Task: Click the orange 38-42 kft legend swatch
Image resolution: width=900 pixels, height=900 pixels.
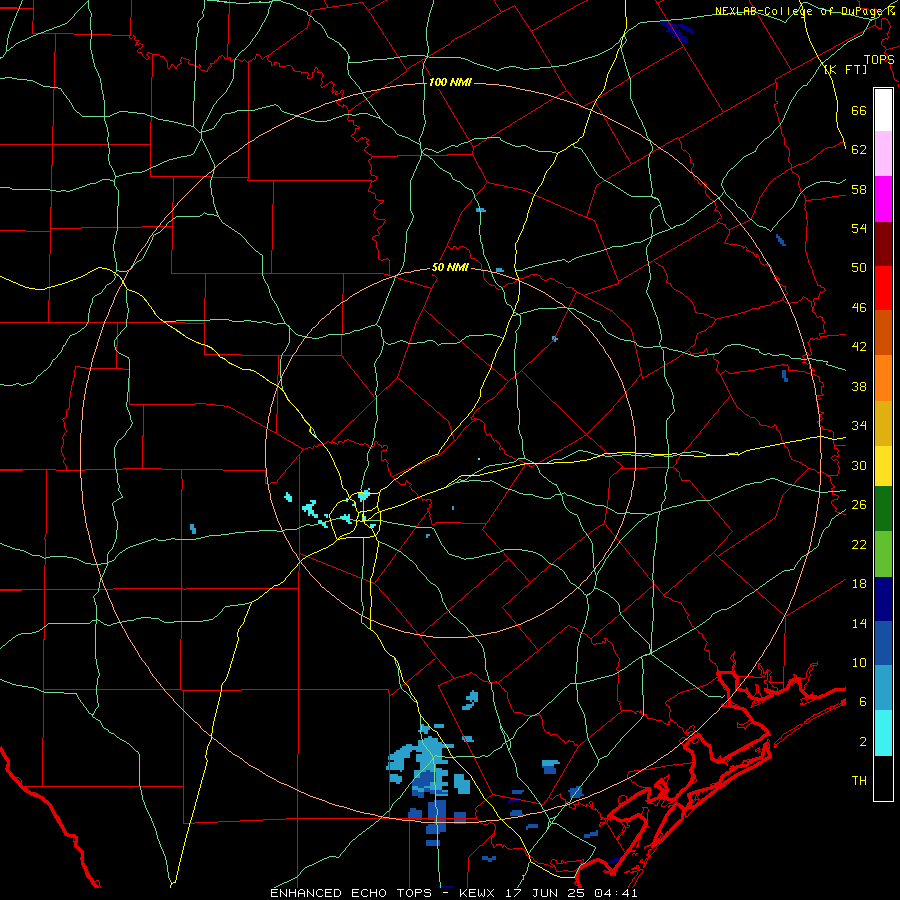Action: (x=883, y=378)
